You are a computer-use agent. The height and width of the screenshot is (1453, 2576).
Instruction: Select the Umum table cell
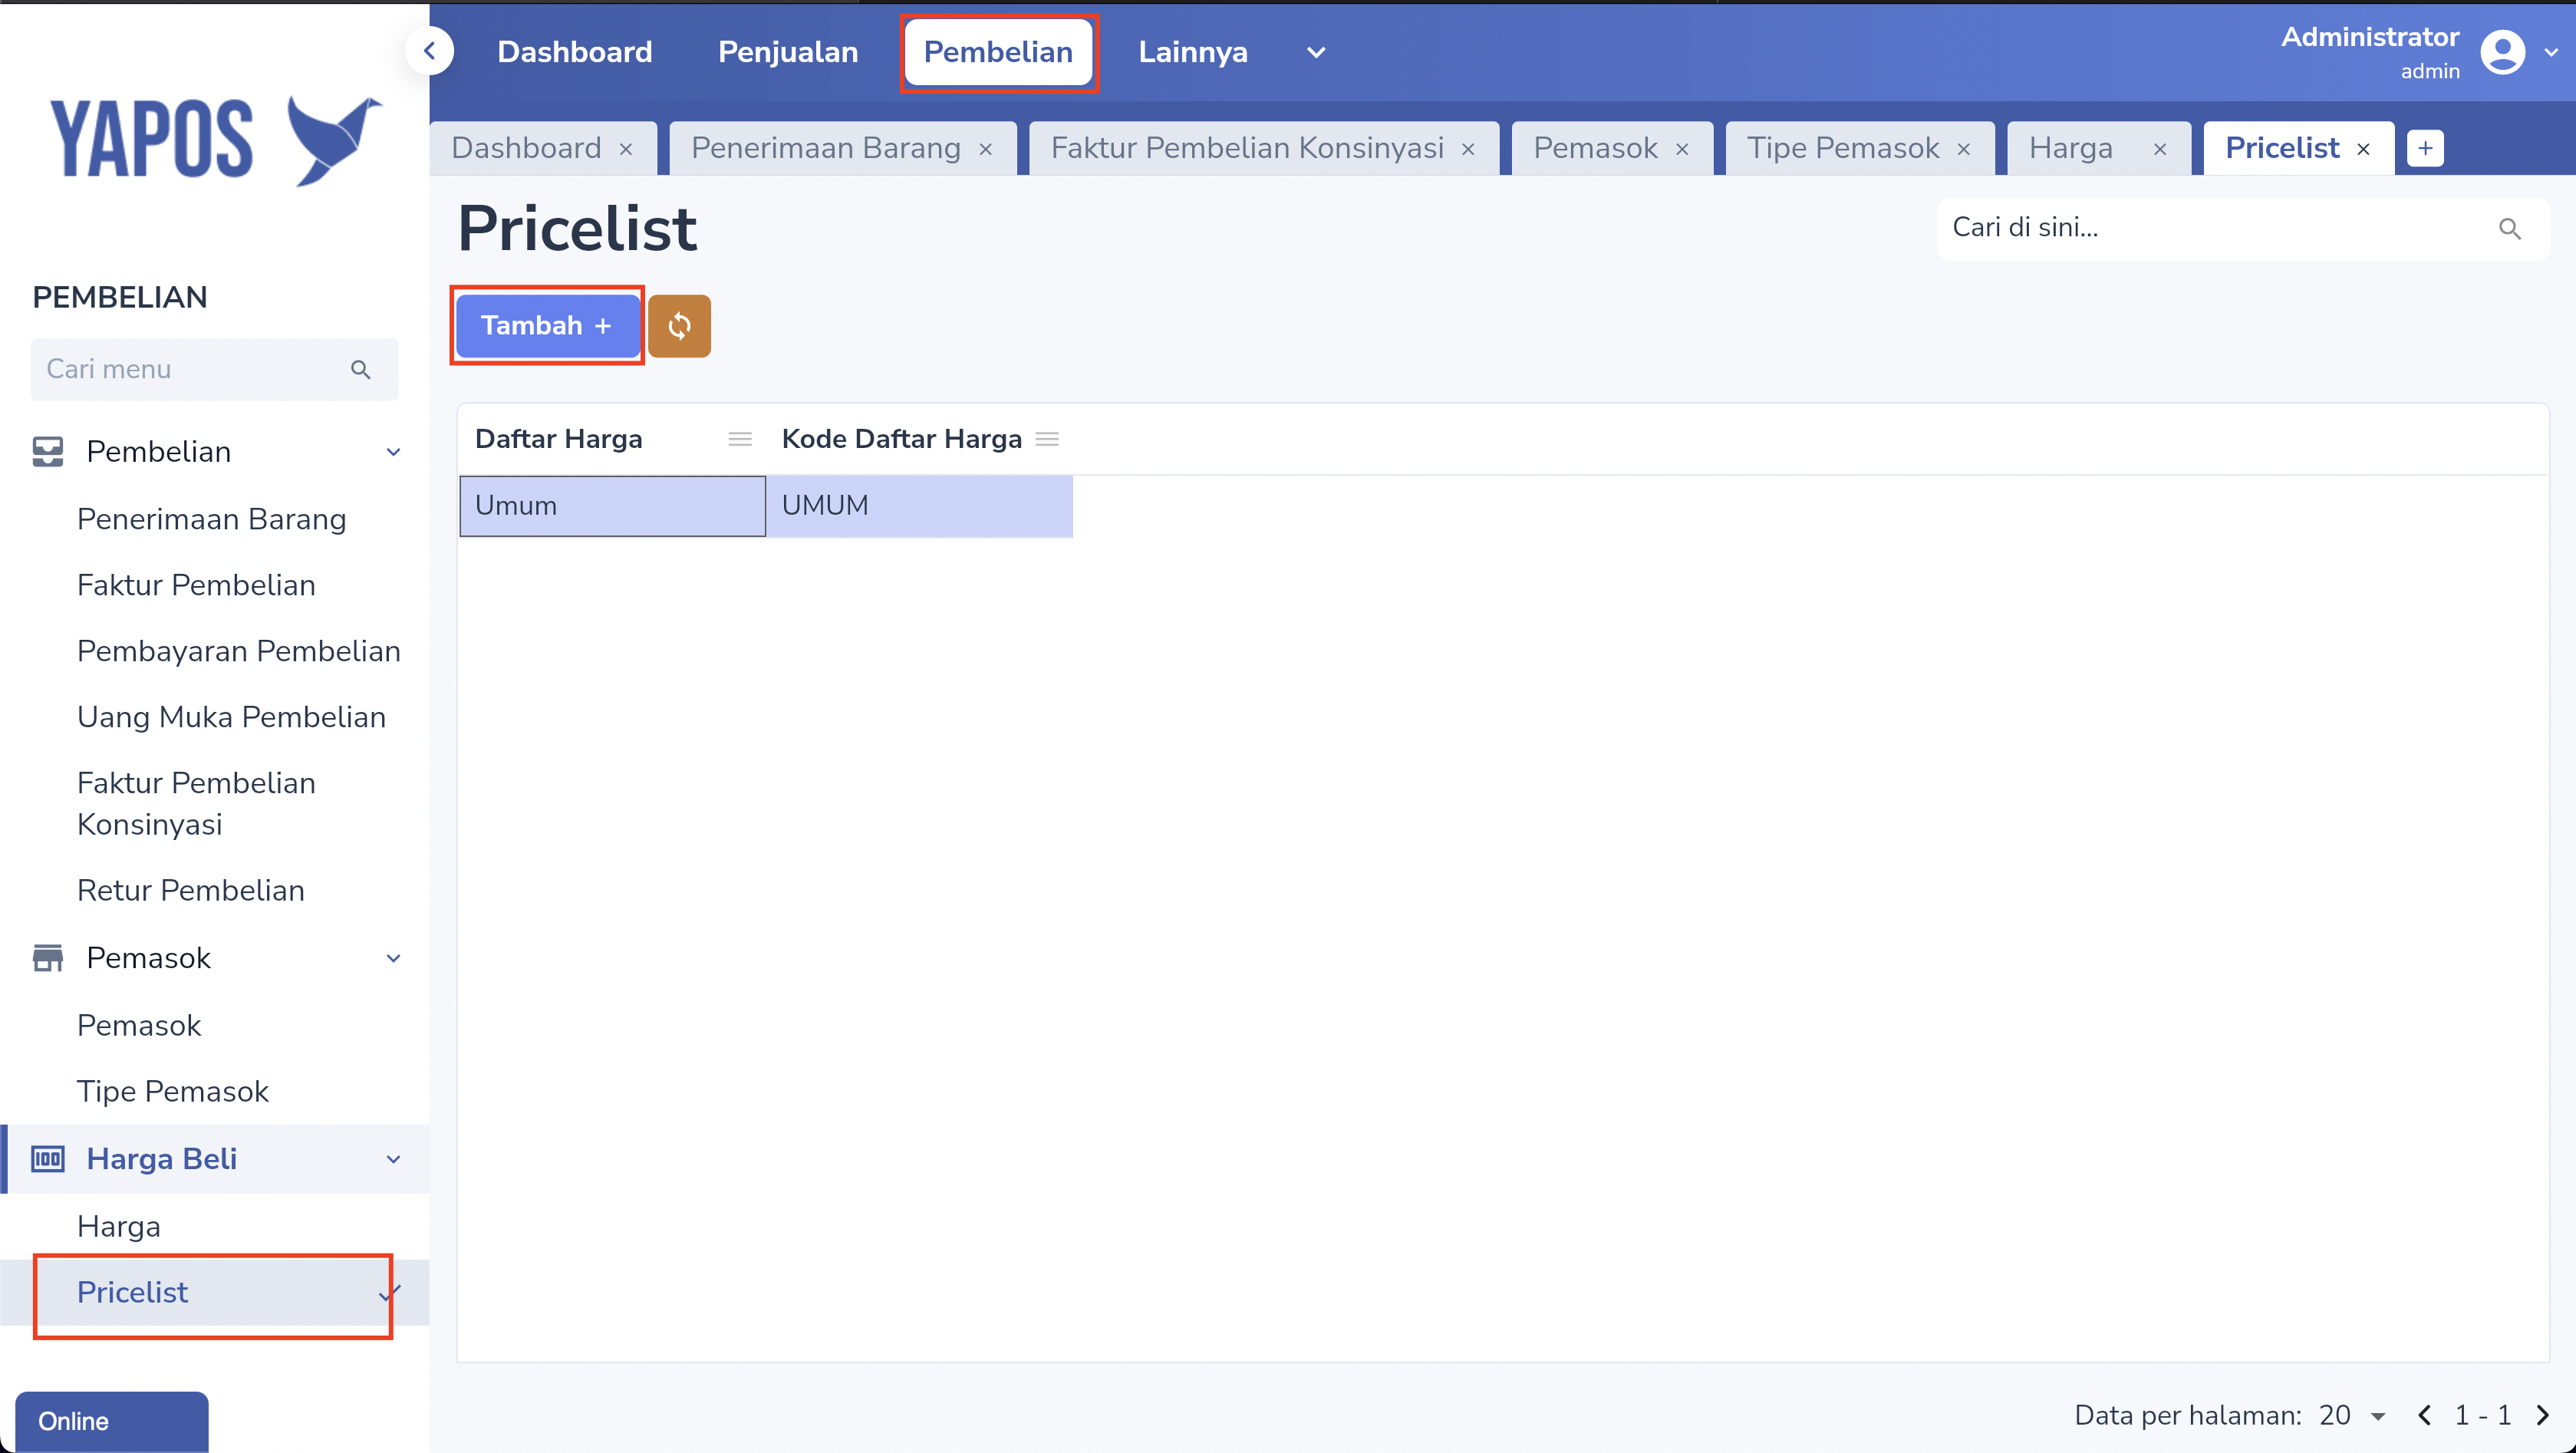613,506
